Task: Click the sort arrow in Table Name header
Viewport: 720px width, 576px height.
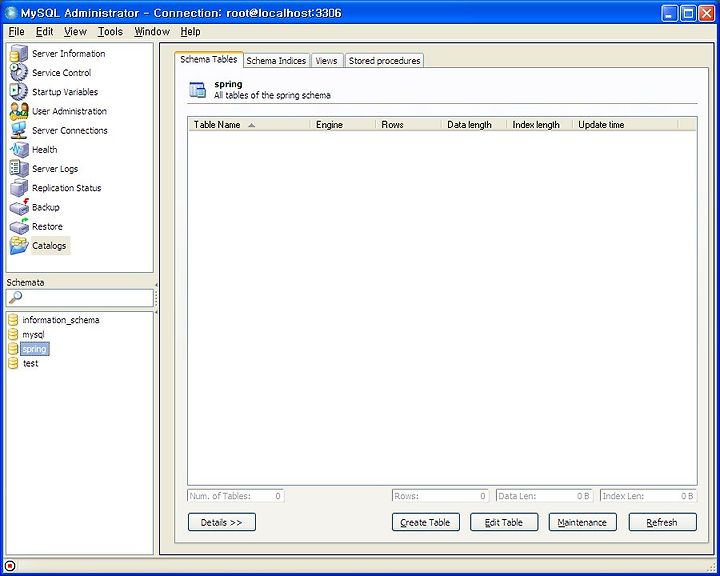Action: [251, 125]
